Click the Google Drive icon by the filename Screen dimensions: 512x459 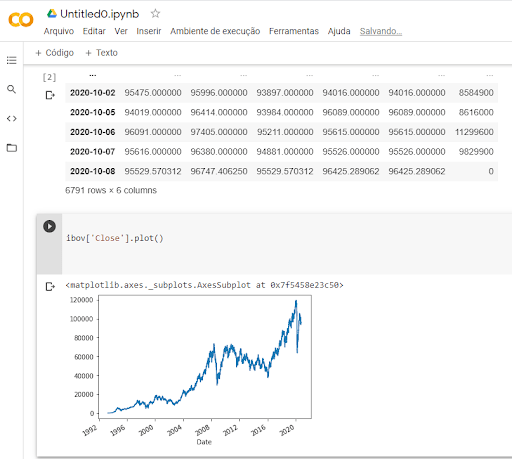(x=52, y=14)
